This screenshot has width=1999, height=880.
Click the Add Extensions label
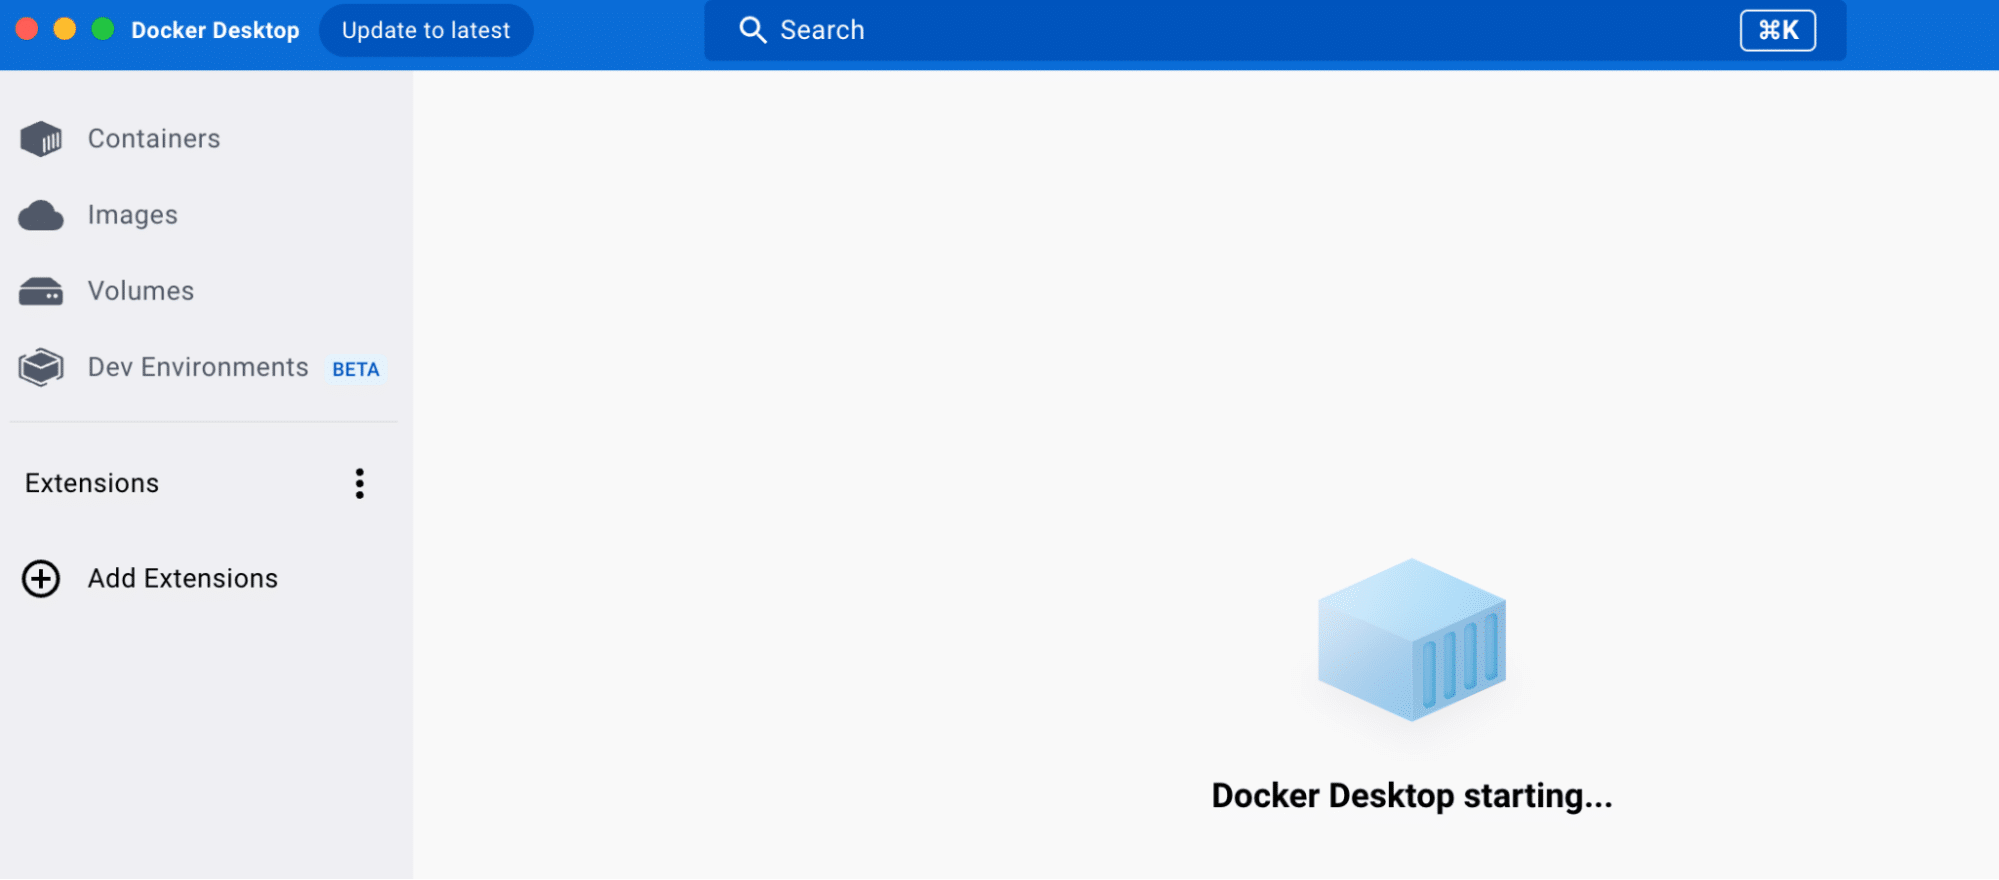[x=183, y=579]
